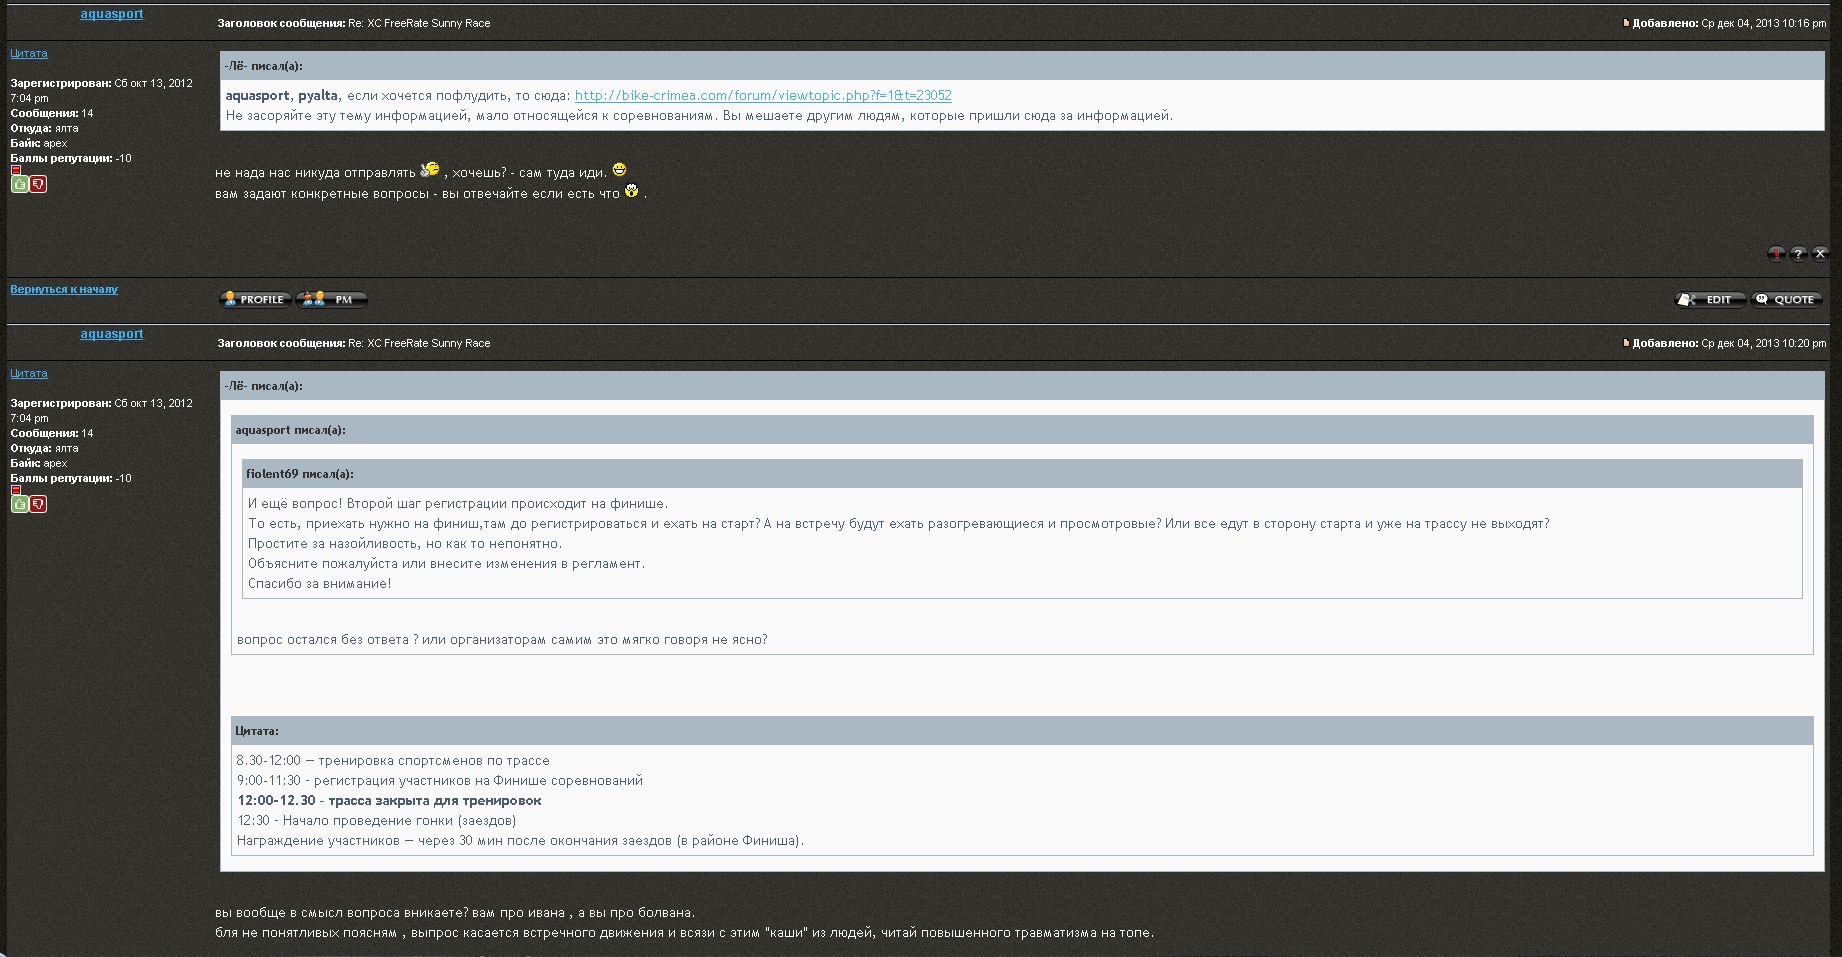This screenshot has width=1842, height=957.
Task: Click 'Цитата' link in the first post
Action: point(29,54)
